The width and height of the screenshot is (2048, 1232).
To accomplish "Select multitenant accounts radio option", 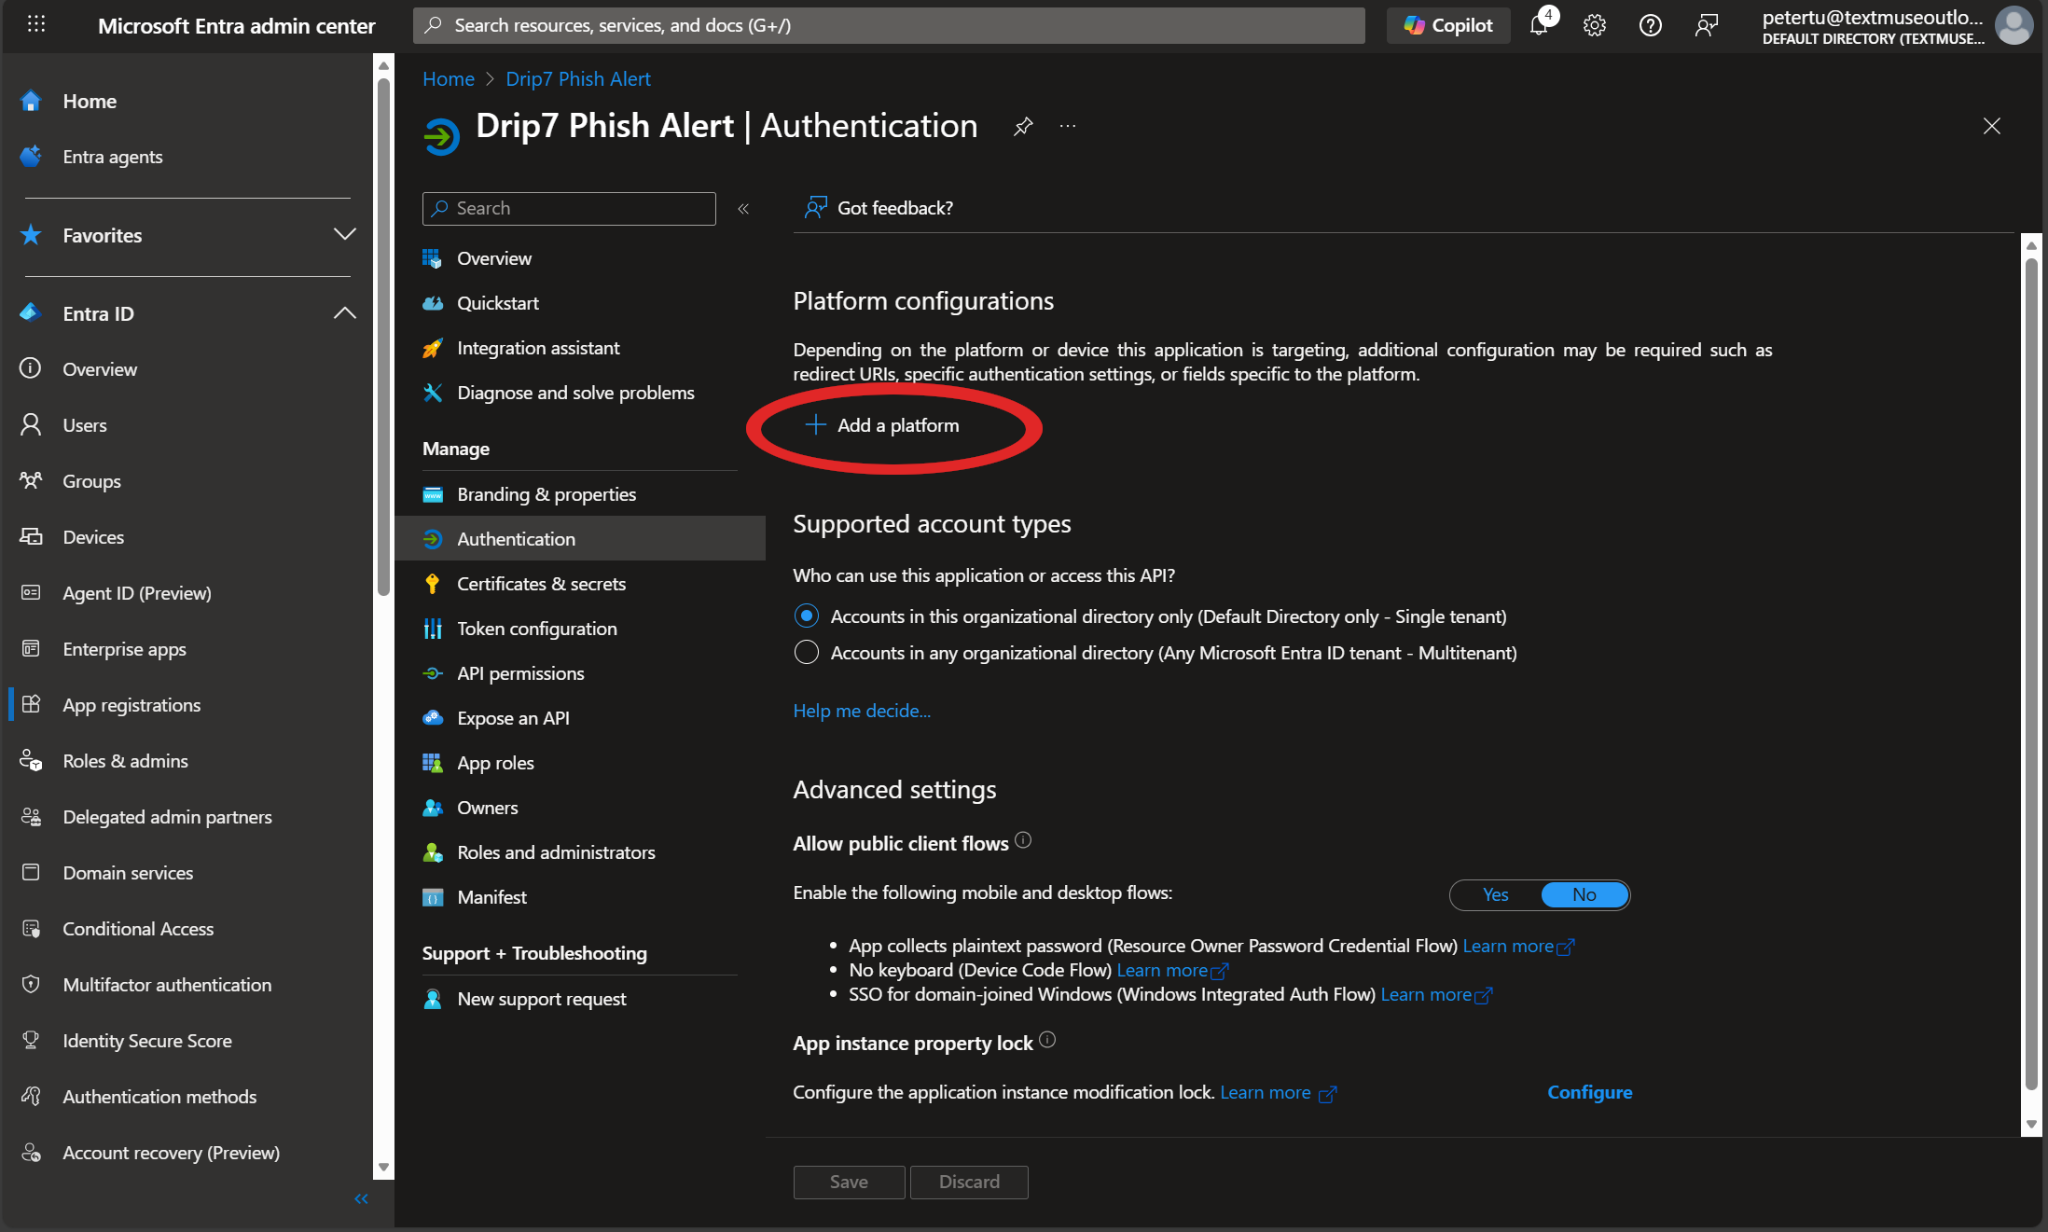I will (806, 653).
